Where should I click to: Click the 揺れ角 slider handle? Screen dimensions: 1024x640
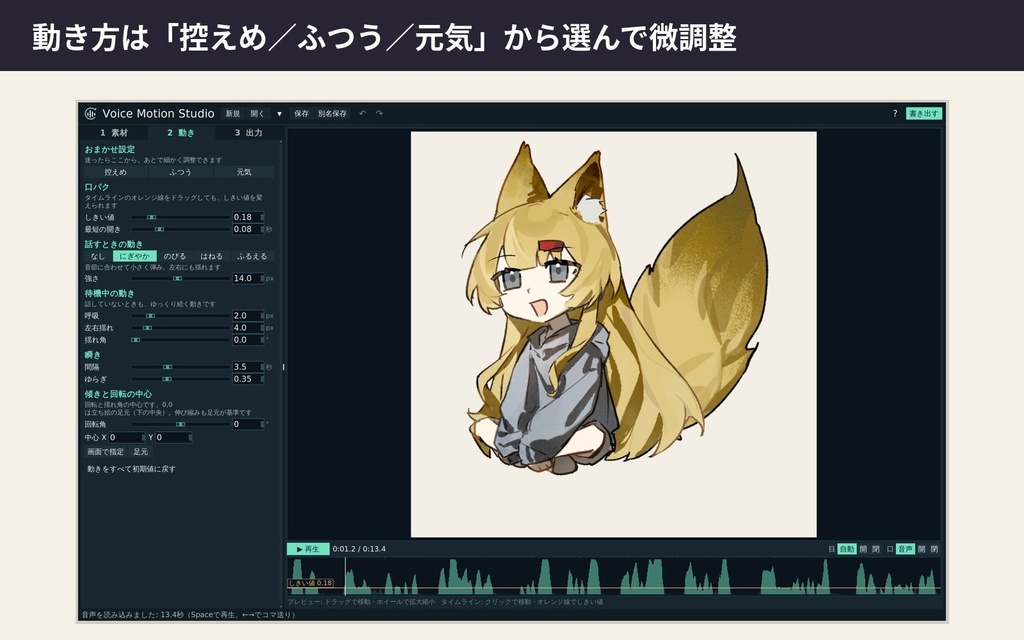click(x=136, y=340)
